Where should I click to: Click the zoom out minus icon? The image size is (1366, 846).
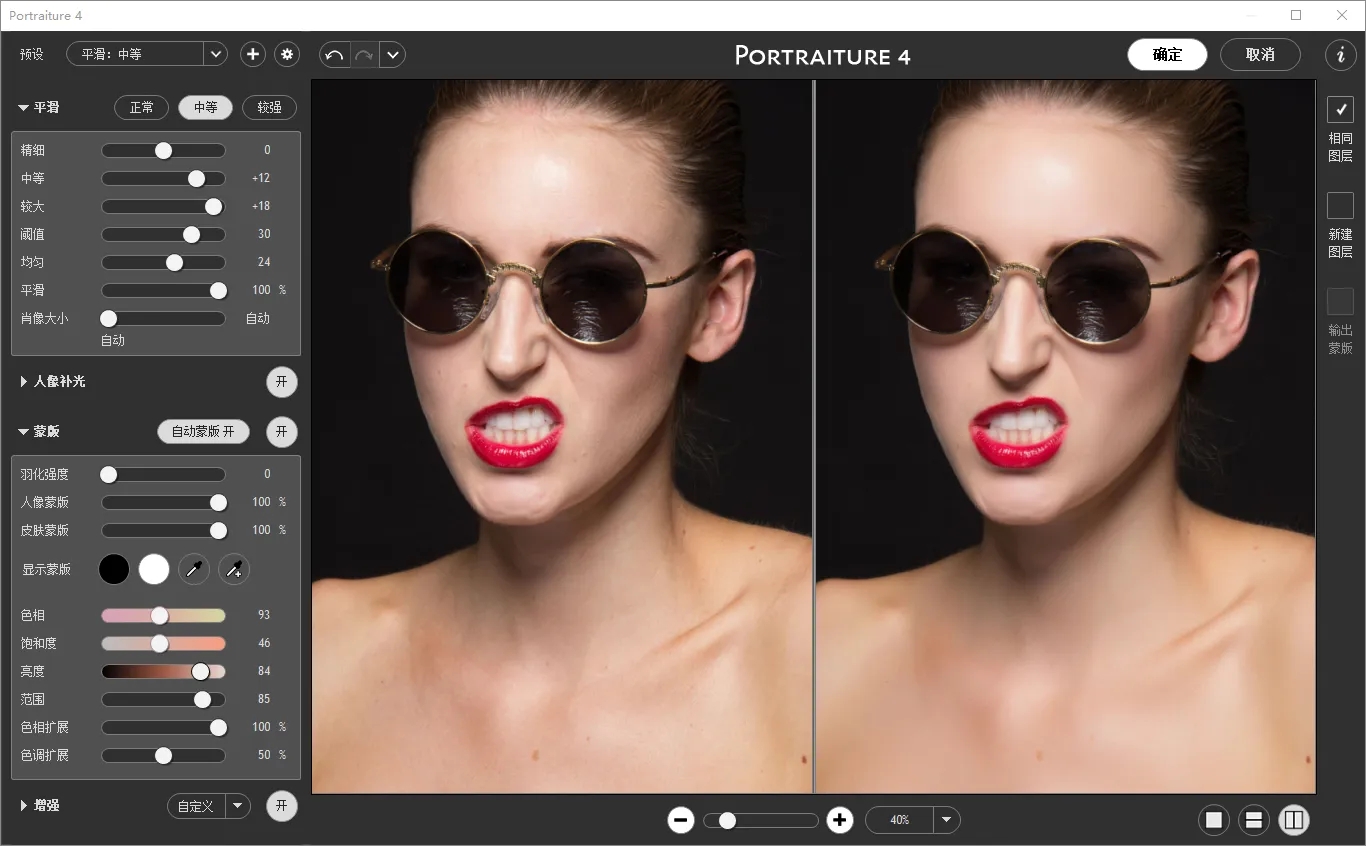(681, 820)
